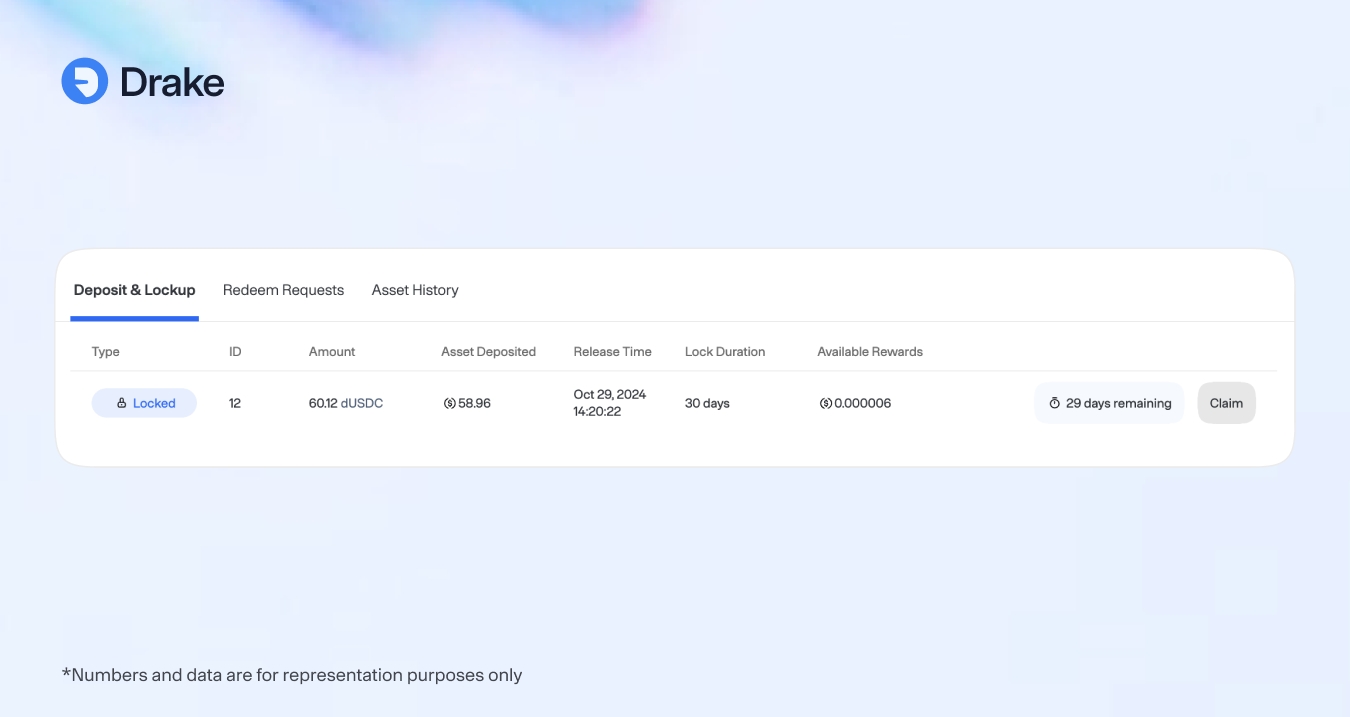Switch to the Redeem Requests tab
Image resolution: width=1350 pixels, height=717 pixels.
tap(283, 290)
